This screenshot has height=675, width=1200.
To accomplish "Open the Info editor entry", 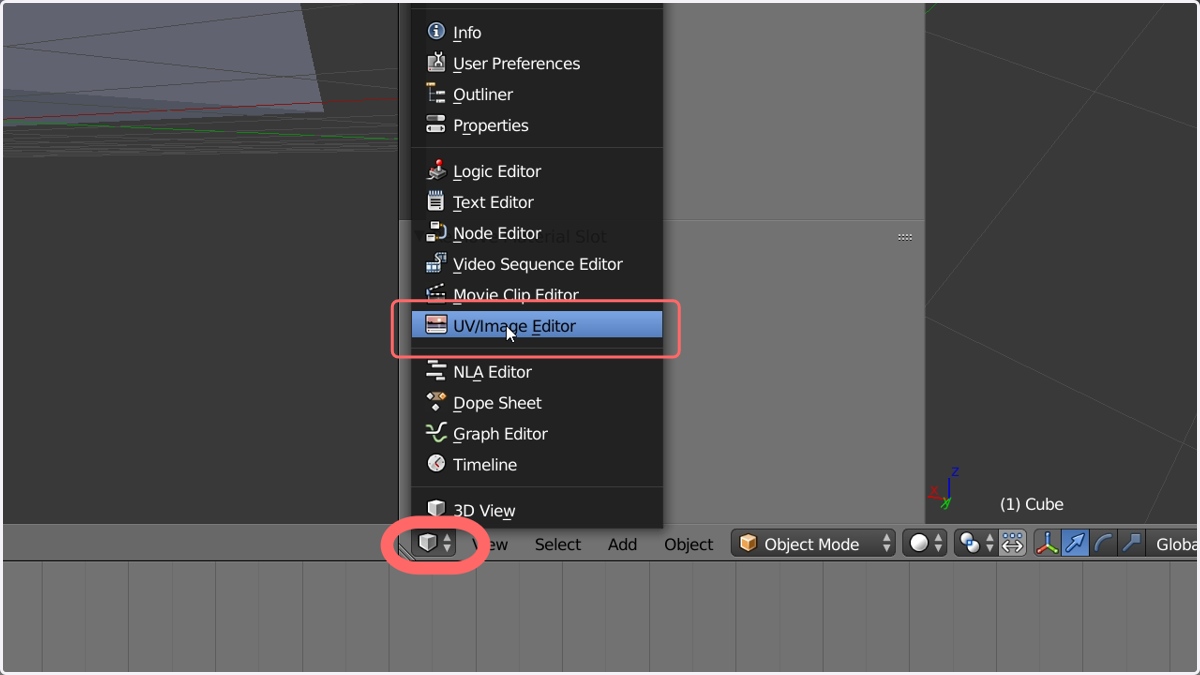I will click(x=537, y=32).
